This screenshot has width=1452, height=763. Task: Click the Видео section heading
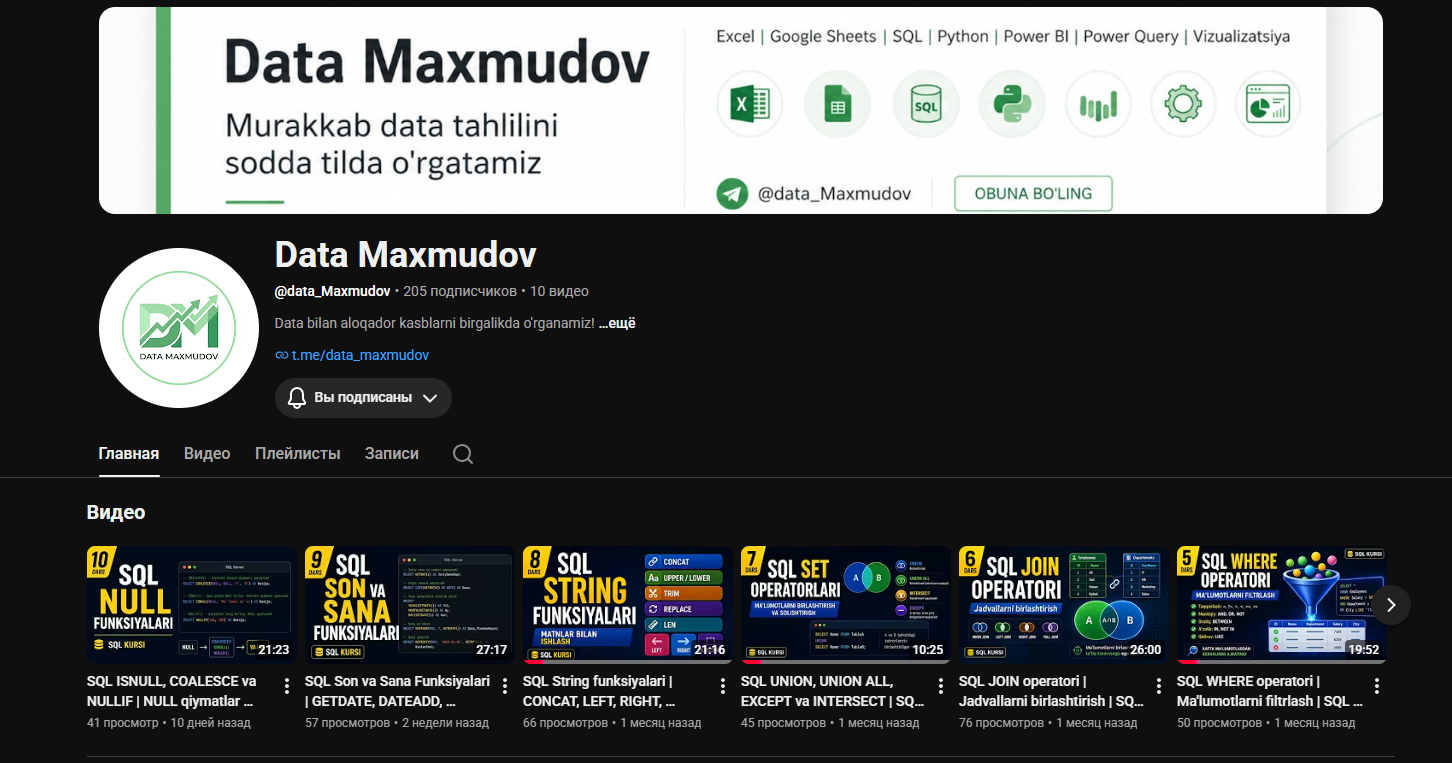tap(116, 512)
